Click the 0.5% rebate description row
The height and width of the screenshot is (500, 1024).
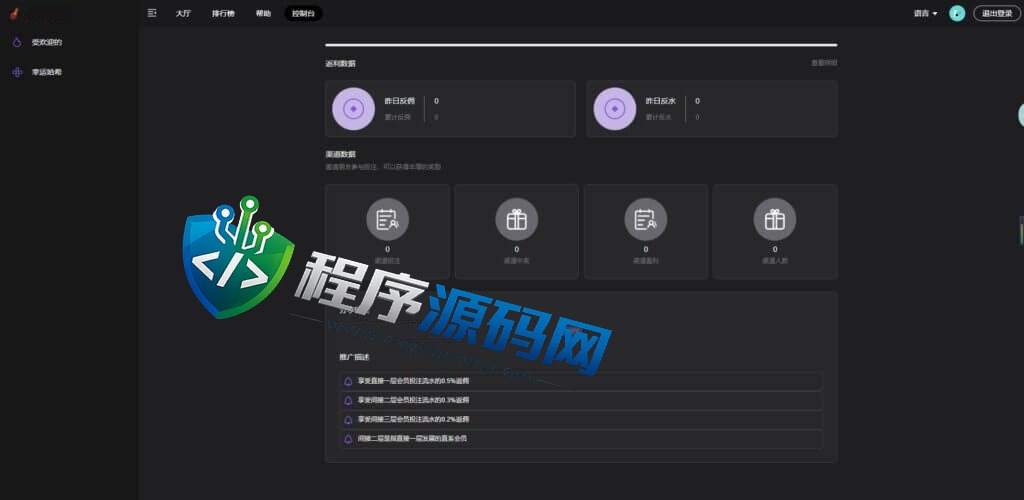[x=581, y=381]
